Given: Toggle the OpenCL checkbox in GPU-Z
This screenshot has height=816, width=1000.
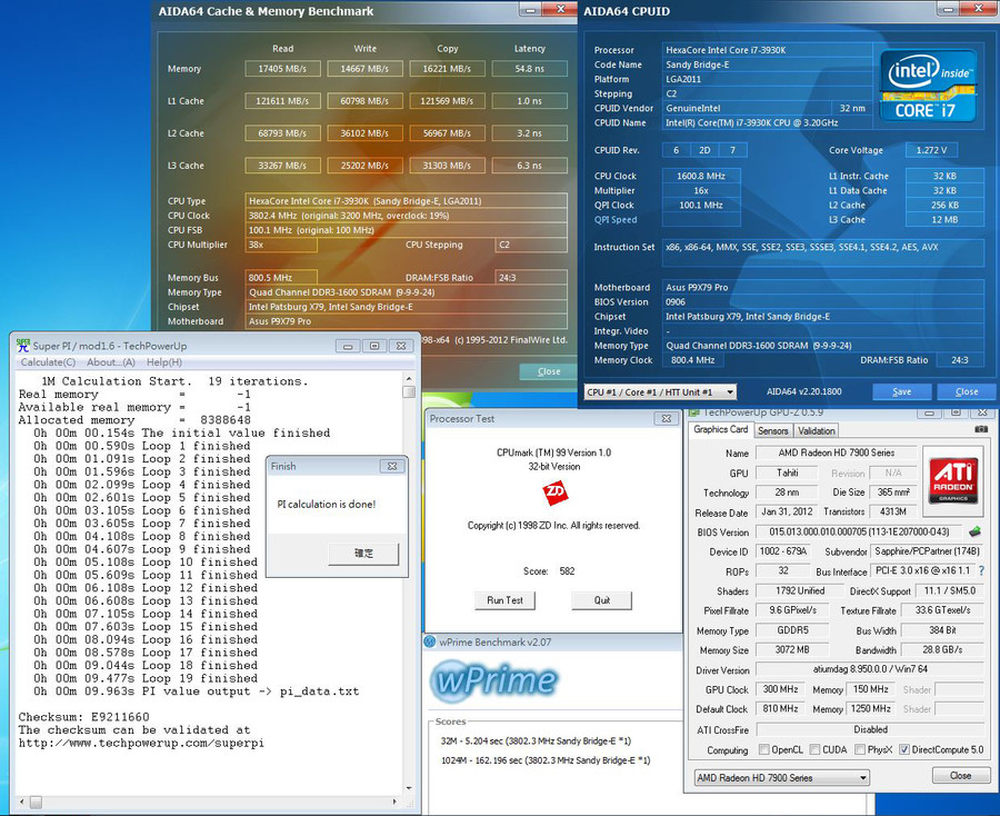Looking at the screenshot, I should 763,750.
